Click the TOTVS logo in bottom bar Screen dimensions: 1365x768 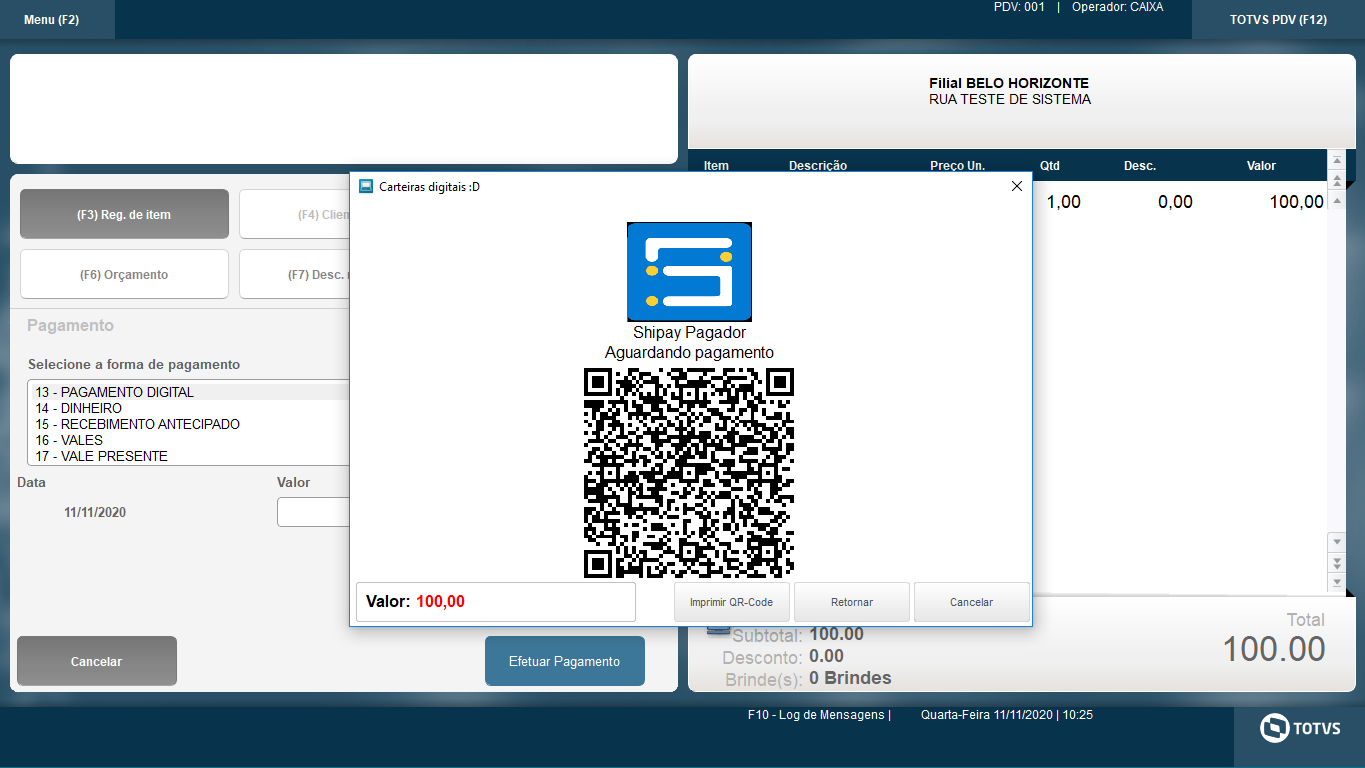pyautogui.click(x=1299, y=728)
